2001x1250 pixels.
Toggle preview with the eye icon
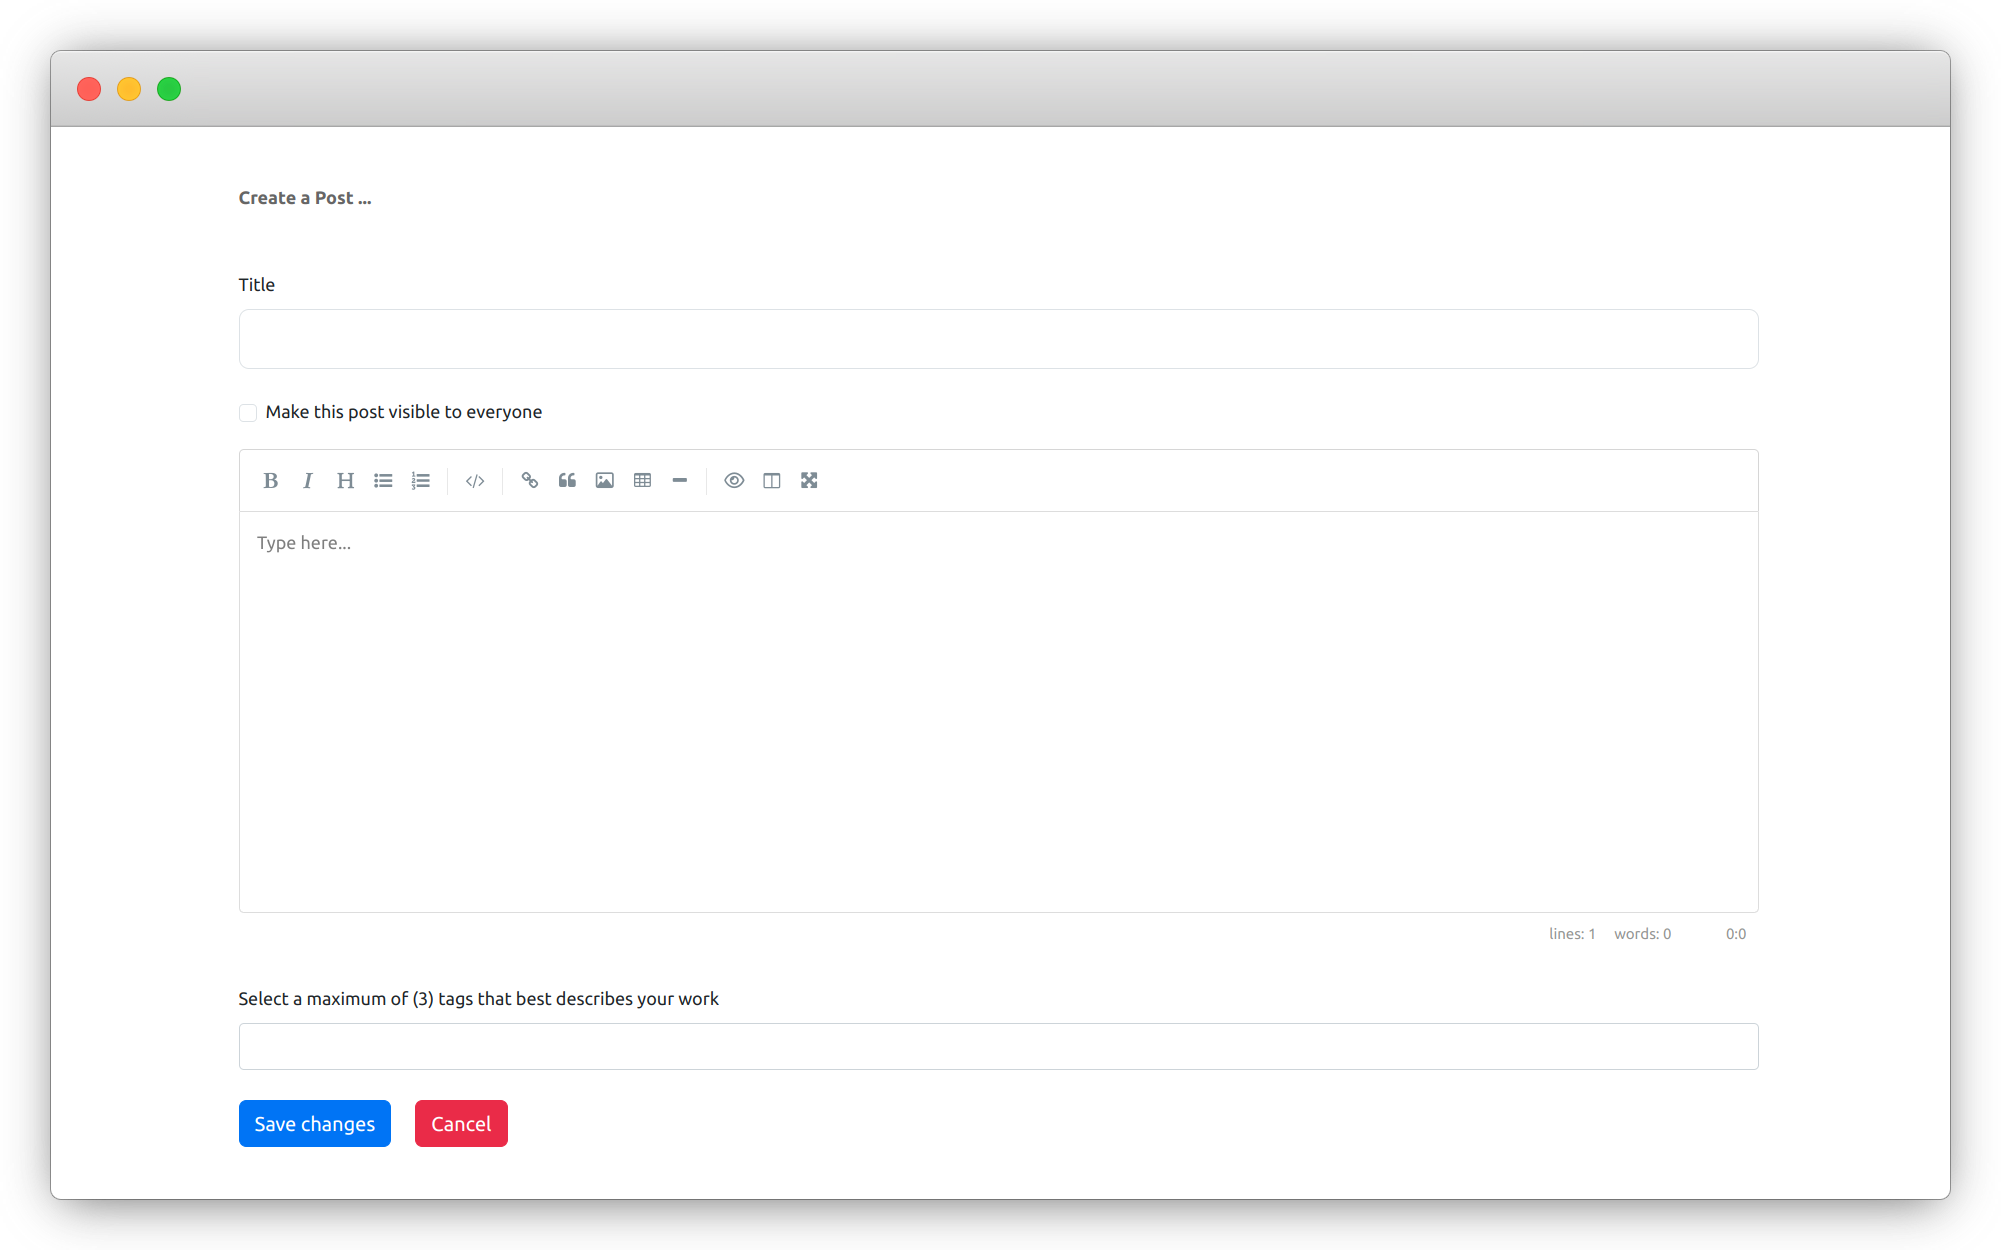pyautogui.click(x=734, y=481)
